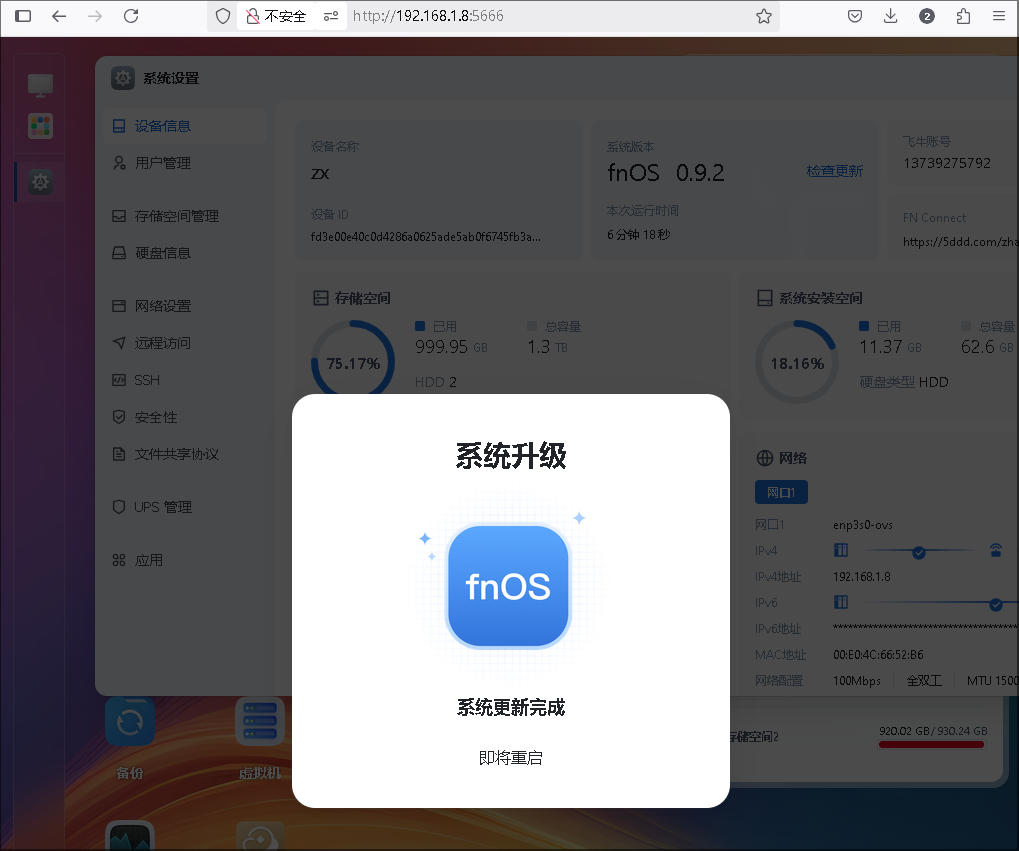Open 用户管理 in the settings sidebar

185,163
